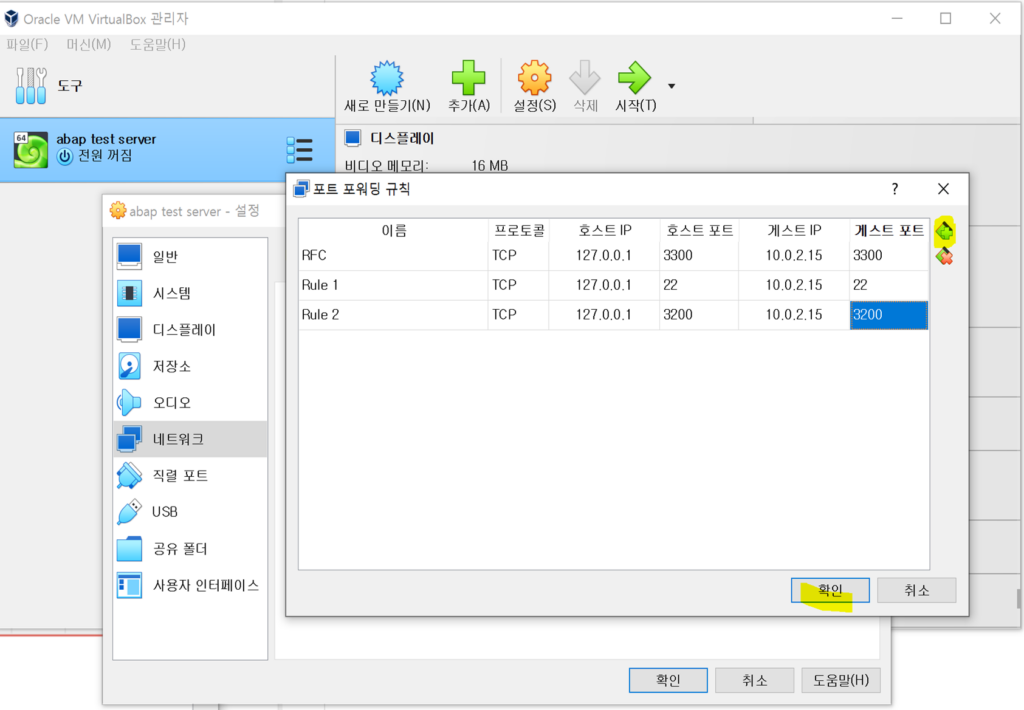Screen dimensions: 1024x710
Task: Confirm port forwarding rules with 확인
Action: pos(830,590)
